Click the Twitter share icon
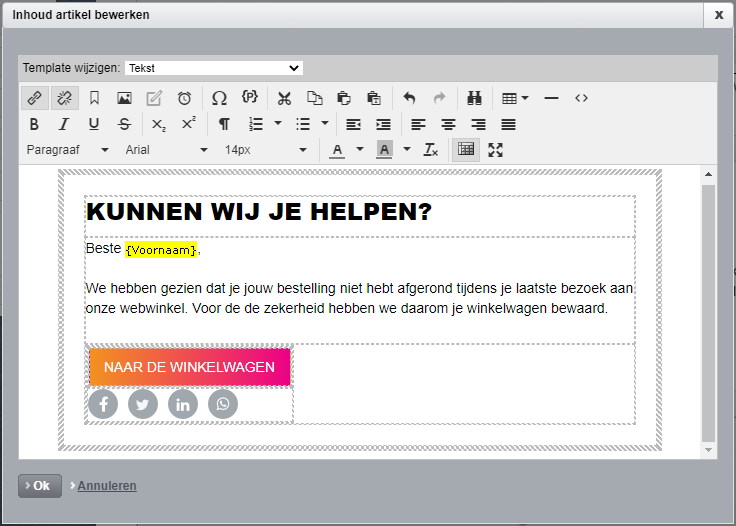 pyautogui.click(x=143, y=404)
